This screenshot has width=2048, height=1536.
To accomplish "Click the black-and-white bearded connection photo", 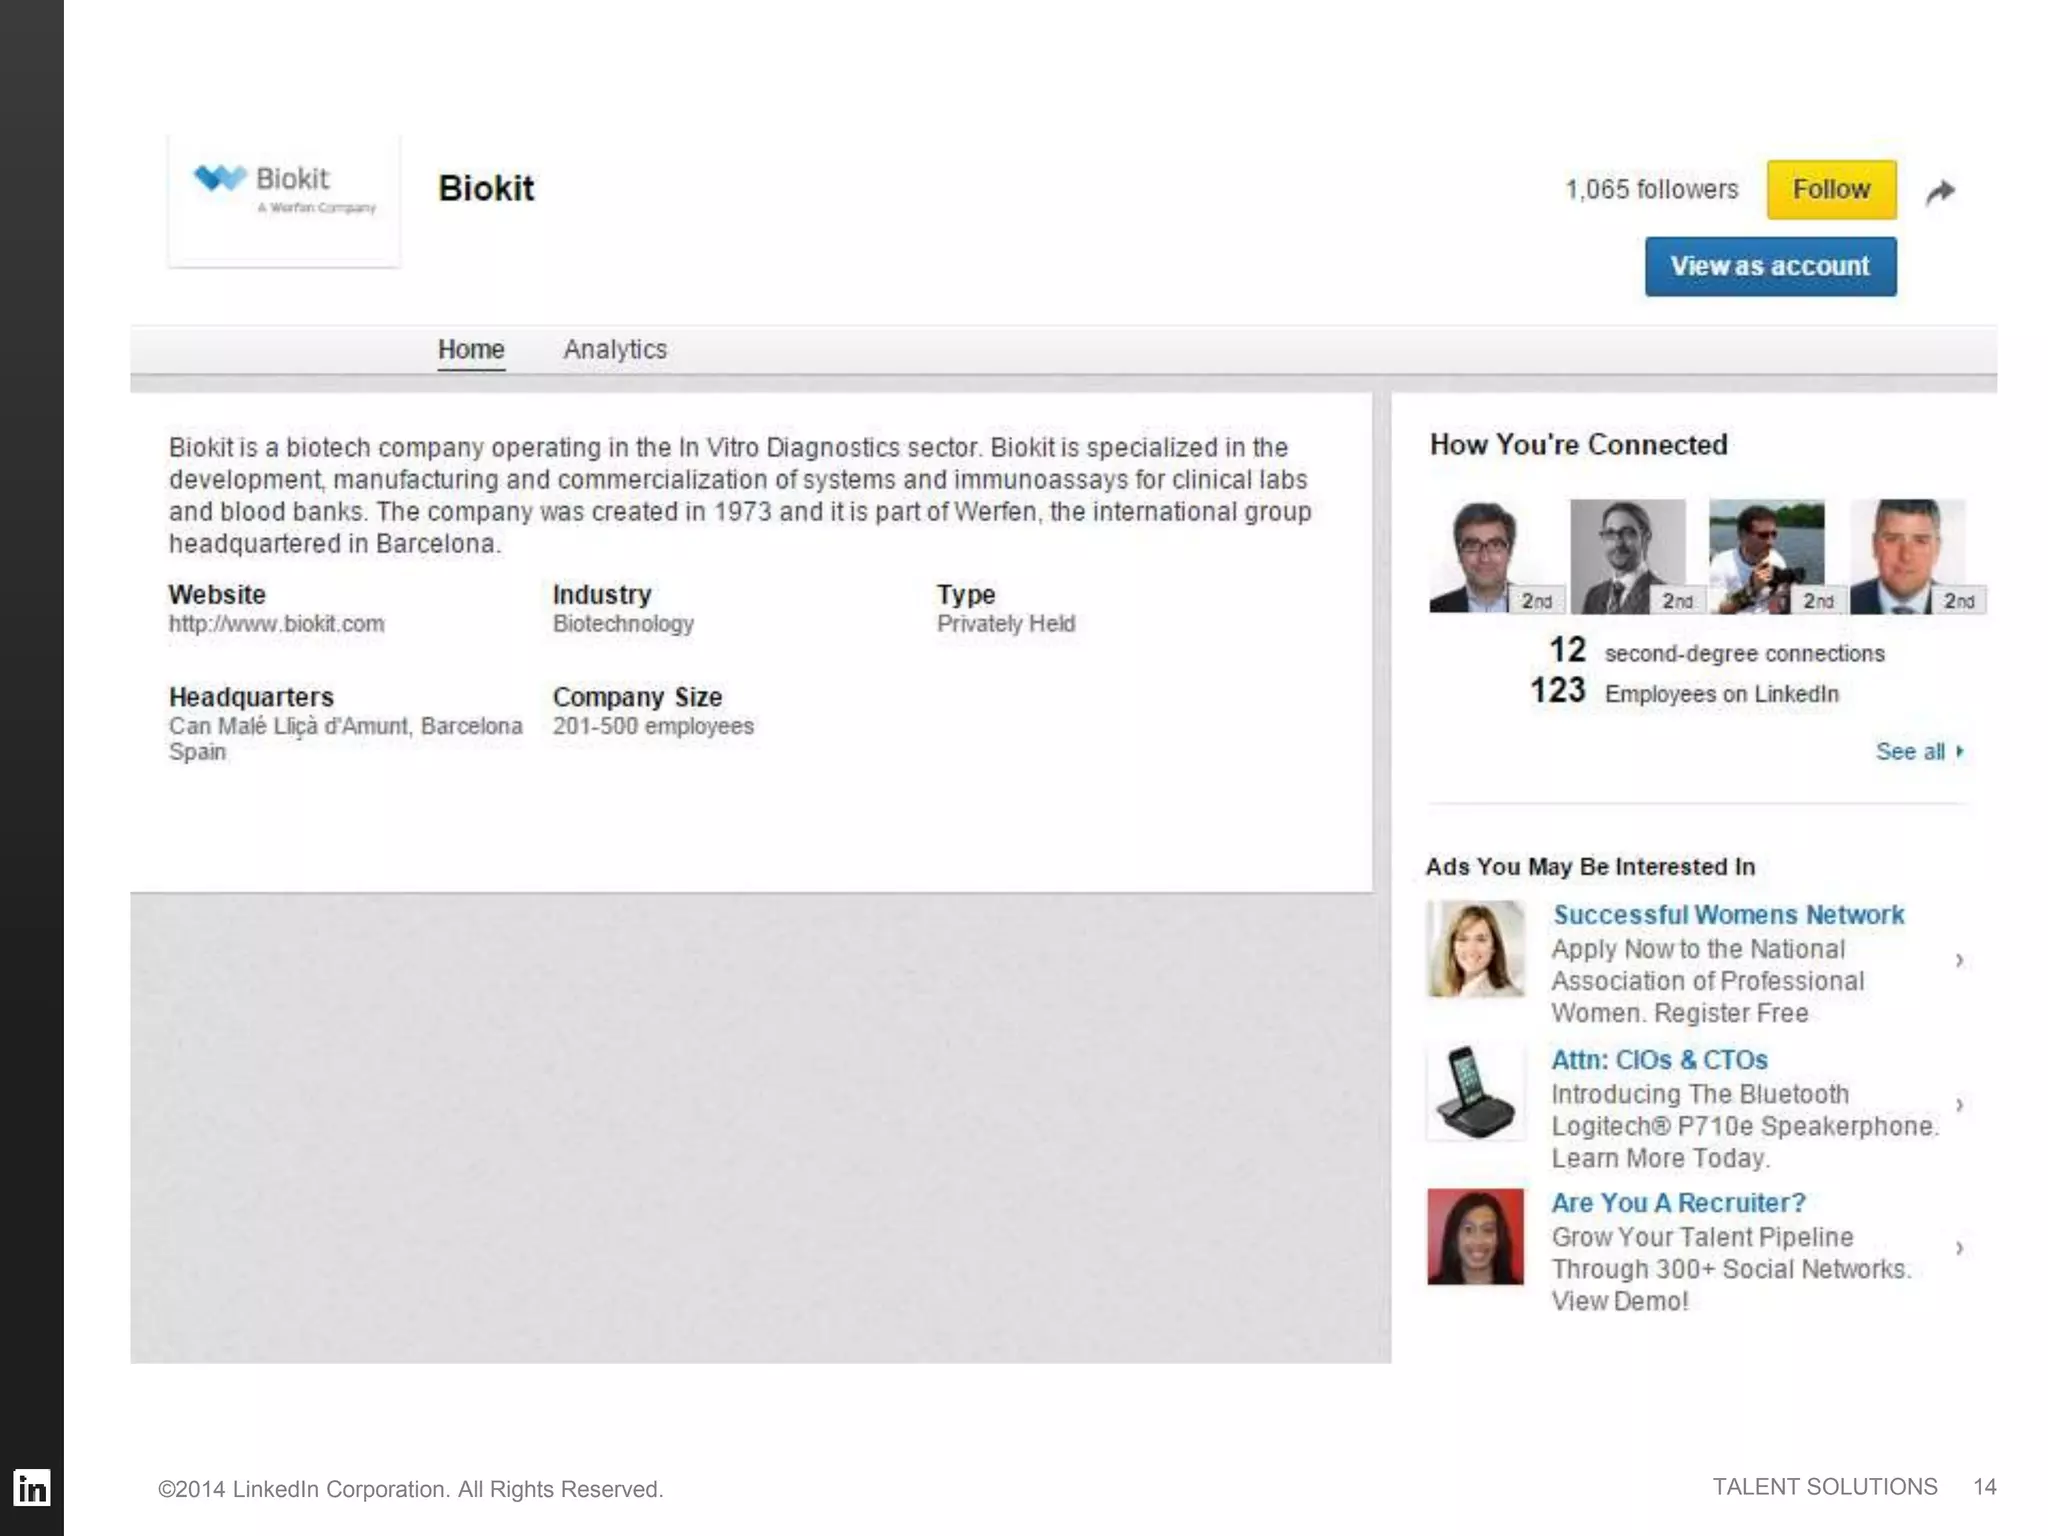I will [1628, 556].
